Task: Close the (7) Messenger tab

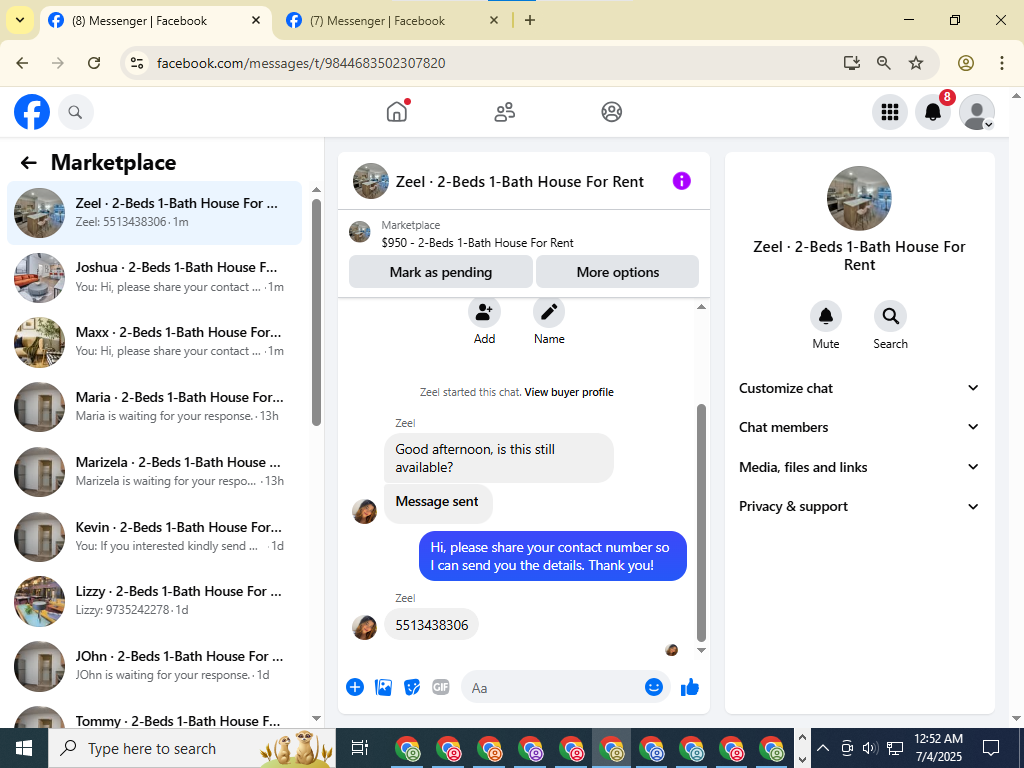Action: [494, 20]
